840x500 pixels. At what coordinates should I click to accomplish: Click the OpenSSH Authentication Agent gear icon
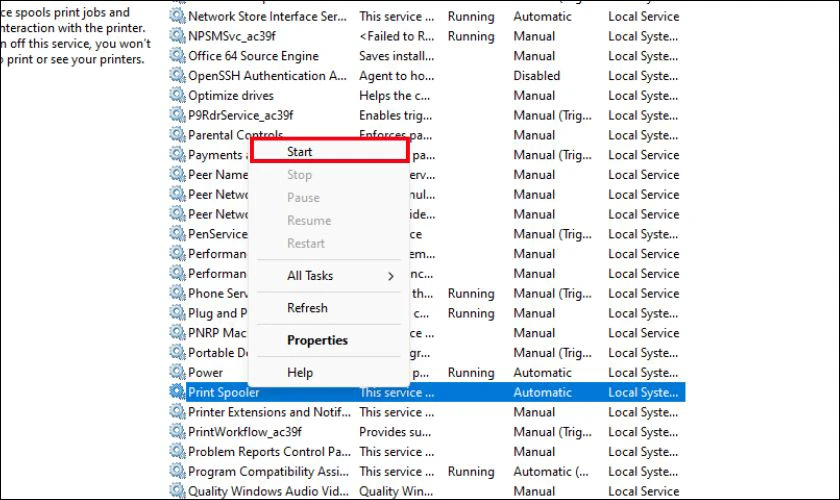click(x=177, y=76)
